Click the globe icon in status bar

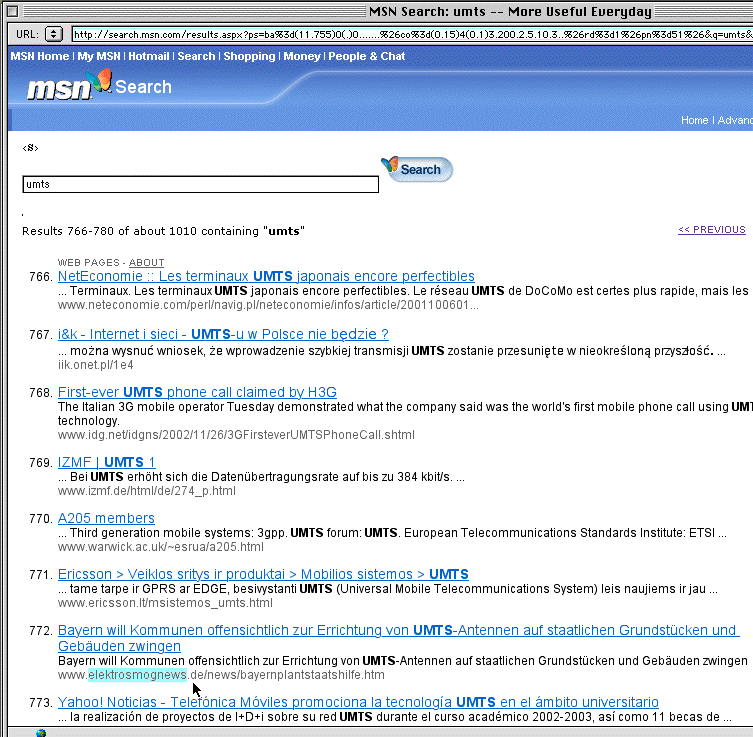pos(41,732)
